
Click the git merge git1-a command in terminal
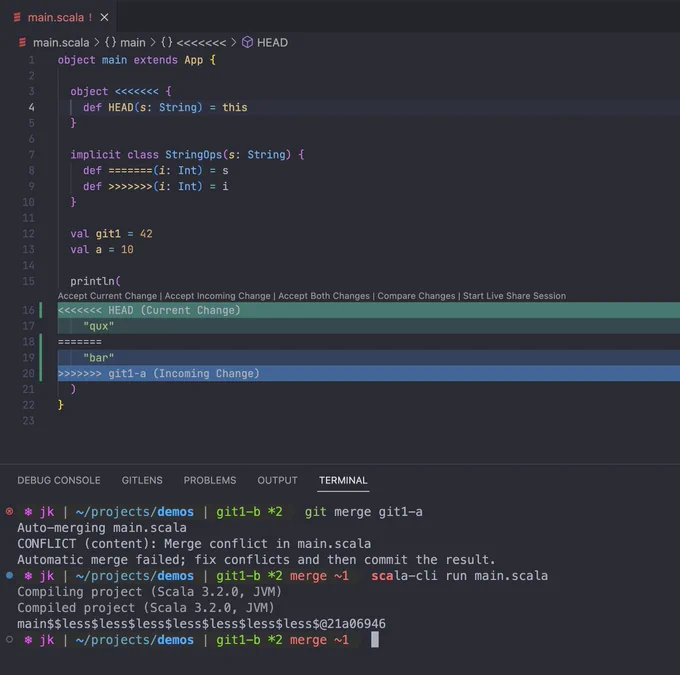(363, 512)
